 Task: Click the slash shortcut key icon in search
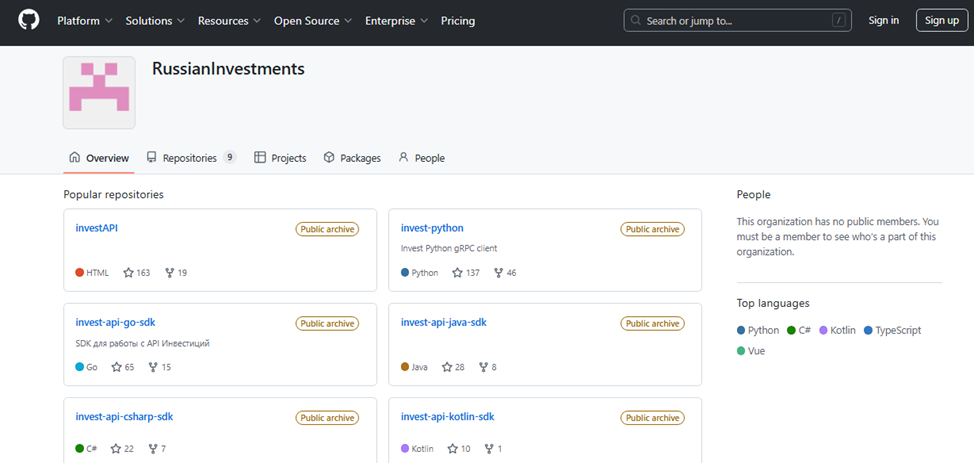click(839, 21)
